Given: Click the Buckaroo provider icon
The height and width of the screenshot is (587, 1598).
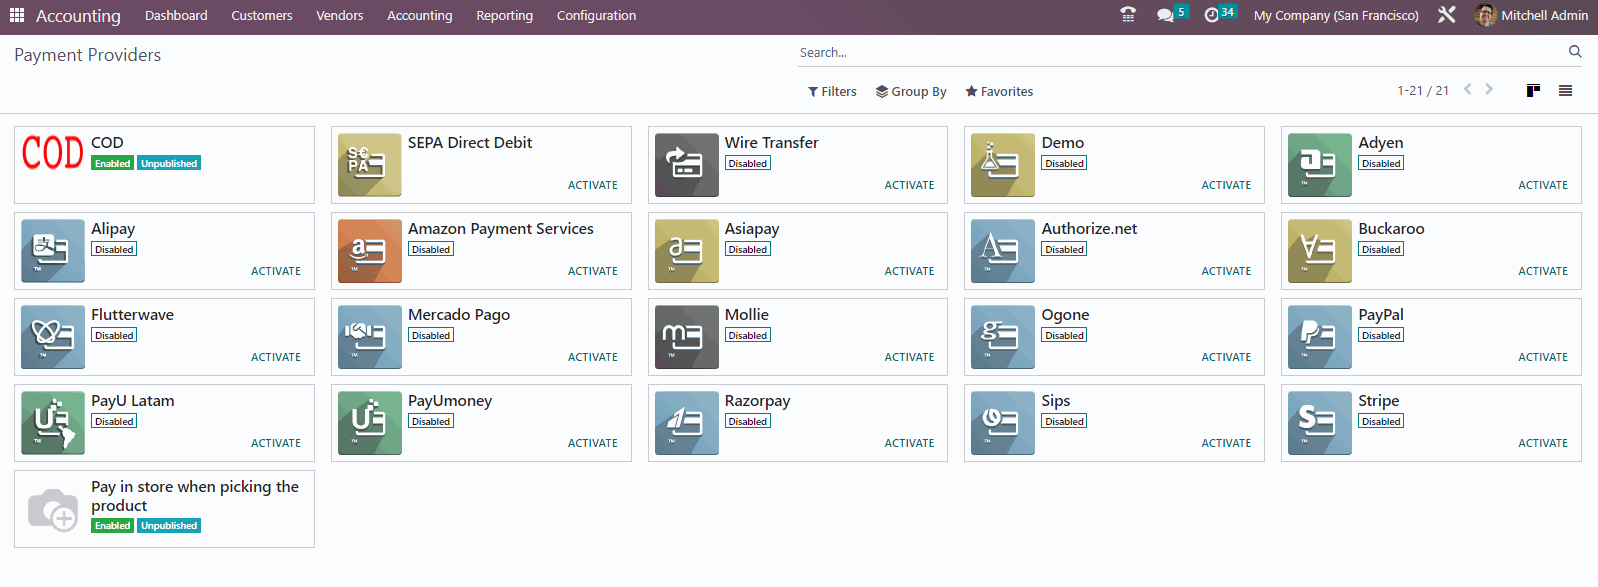Looking at the screenshot, I should click(x=1320, y=251).
